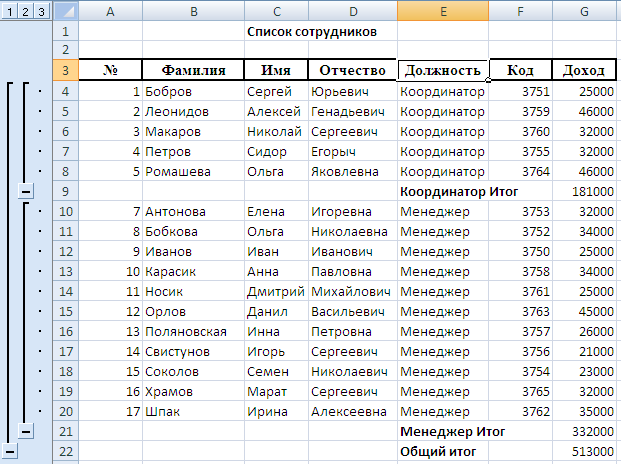Select the cell Алексеевна
The image size is (621, 464).
(353, 411)
